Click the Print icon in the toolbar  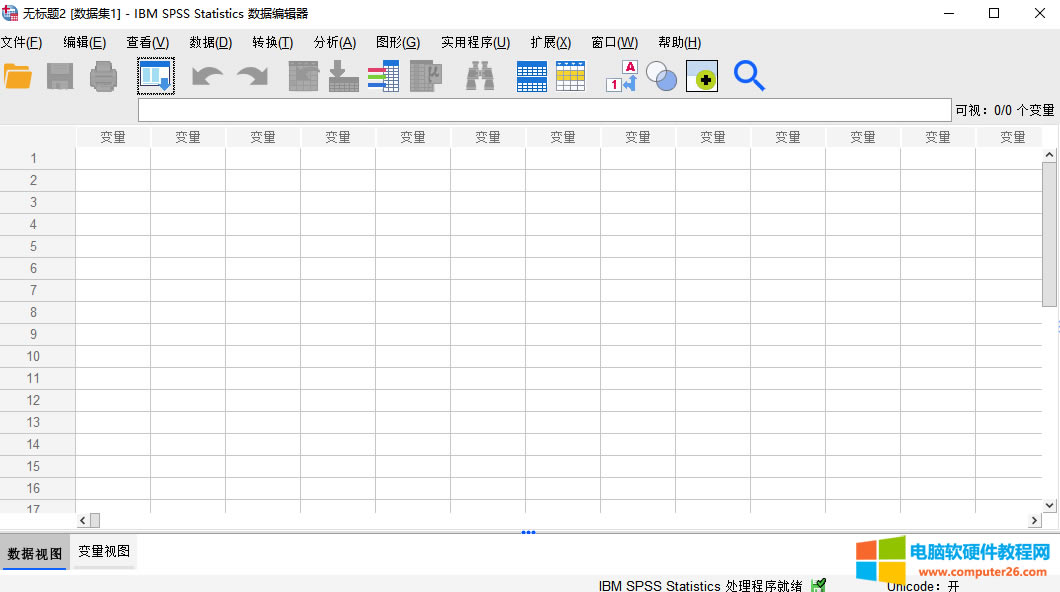pos(104,77)
